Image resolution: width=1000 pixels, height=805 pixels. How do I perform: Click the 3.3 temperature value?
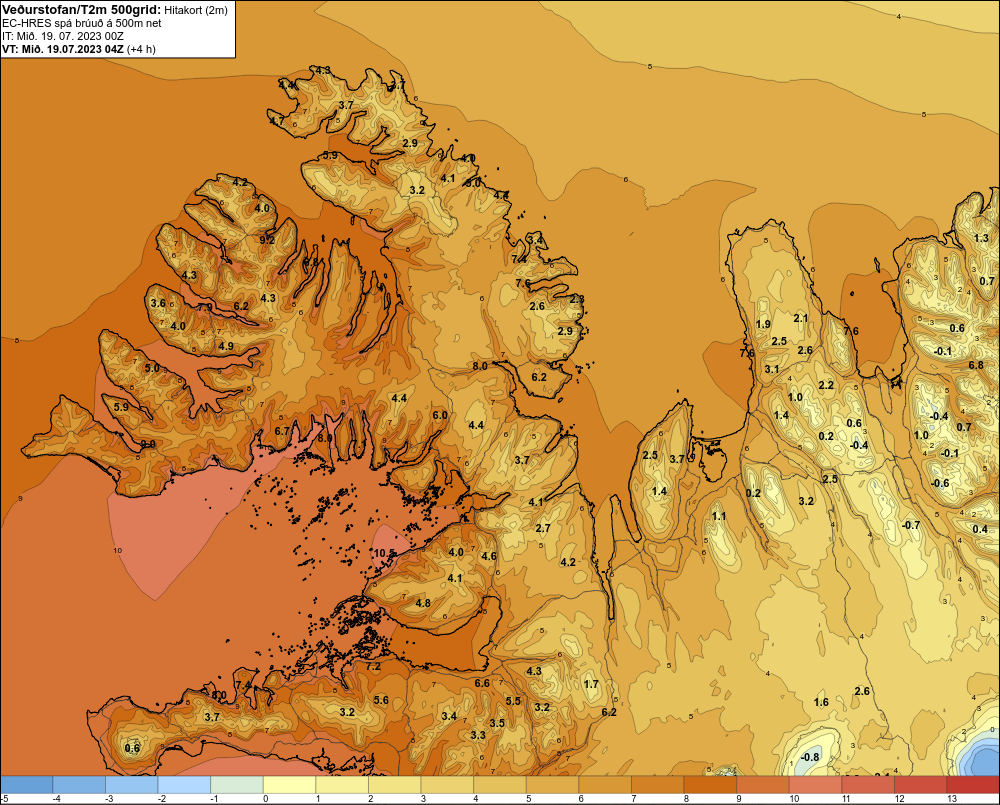click(x=478, y=735)
